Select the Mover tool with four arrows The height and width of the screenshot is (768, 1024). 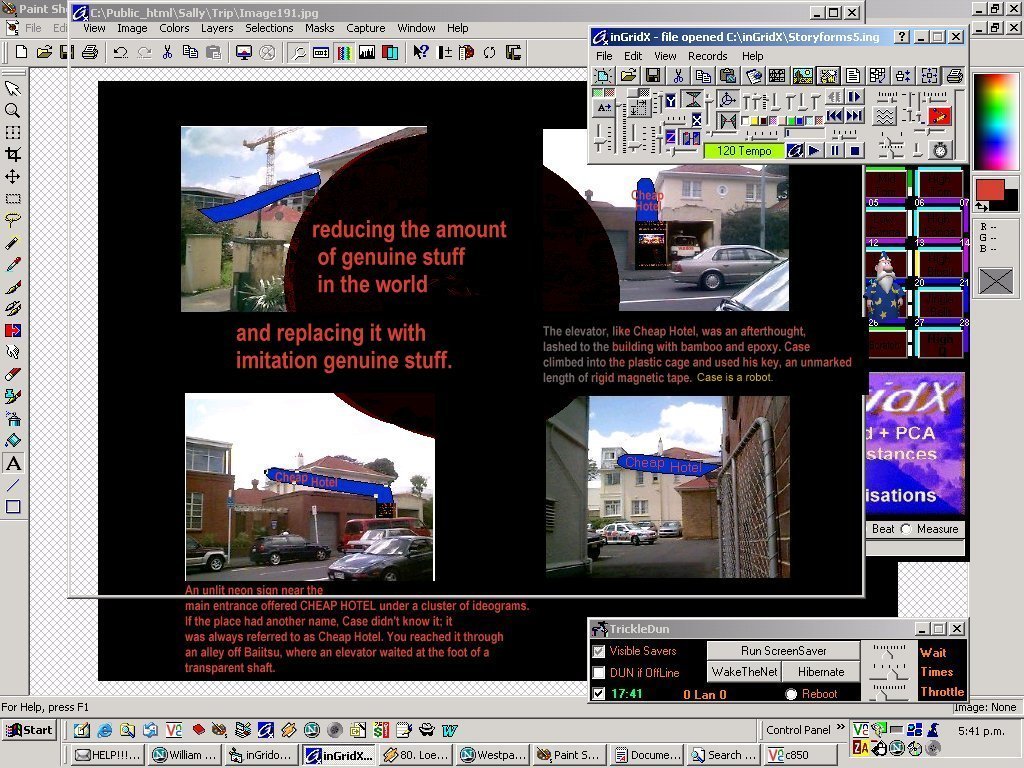[12, 176]
